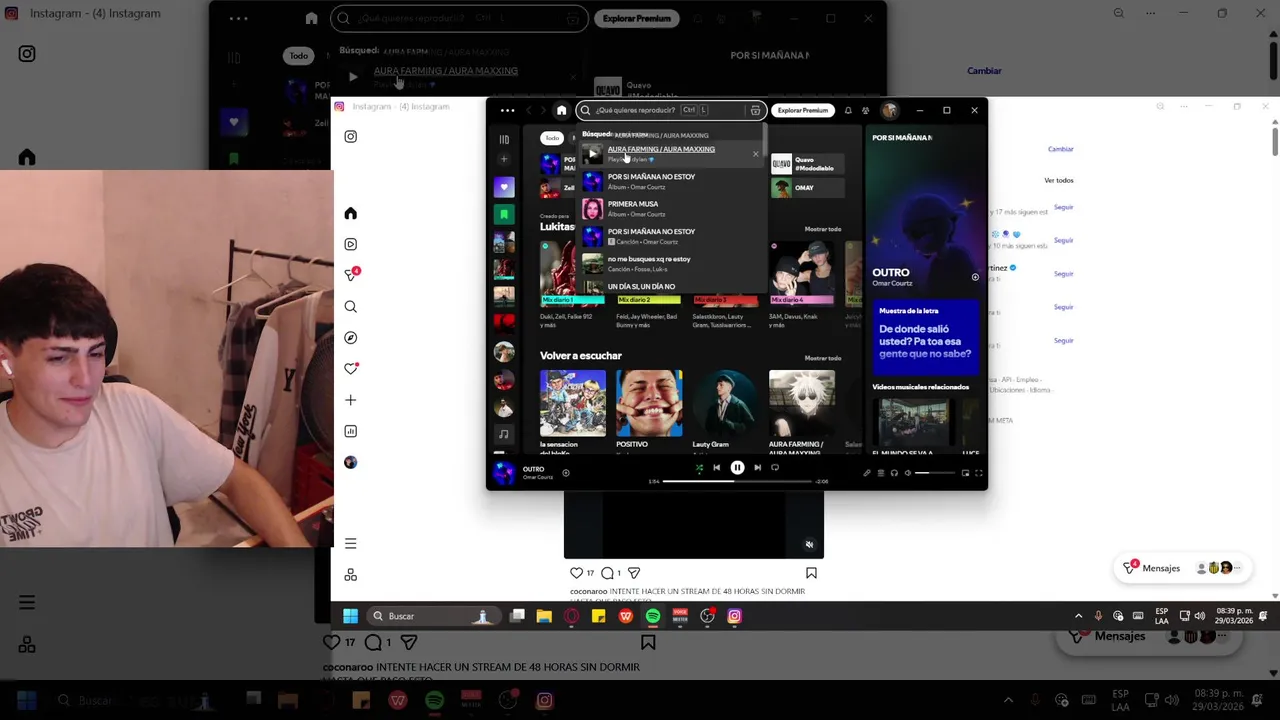Mute Spotify using the speaker icon
The height and width of the screenshot is (720, 1280).
[908, 473]
